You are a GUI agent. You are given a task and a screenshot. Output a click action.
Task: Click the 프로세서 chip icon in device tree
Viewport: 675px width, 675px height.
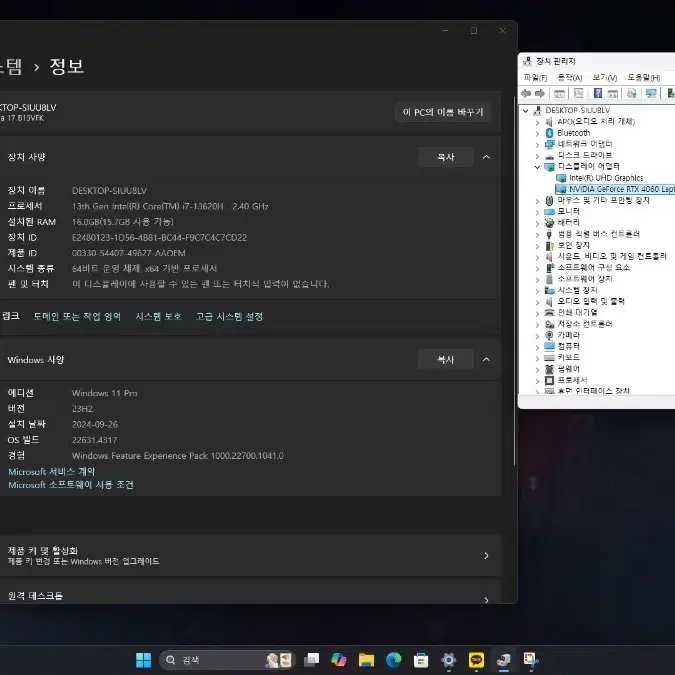coord(549,380)
